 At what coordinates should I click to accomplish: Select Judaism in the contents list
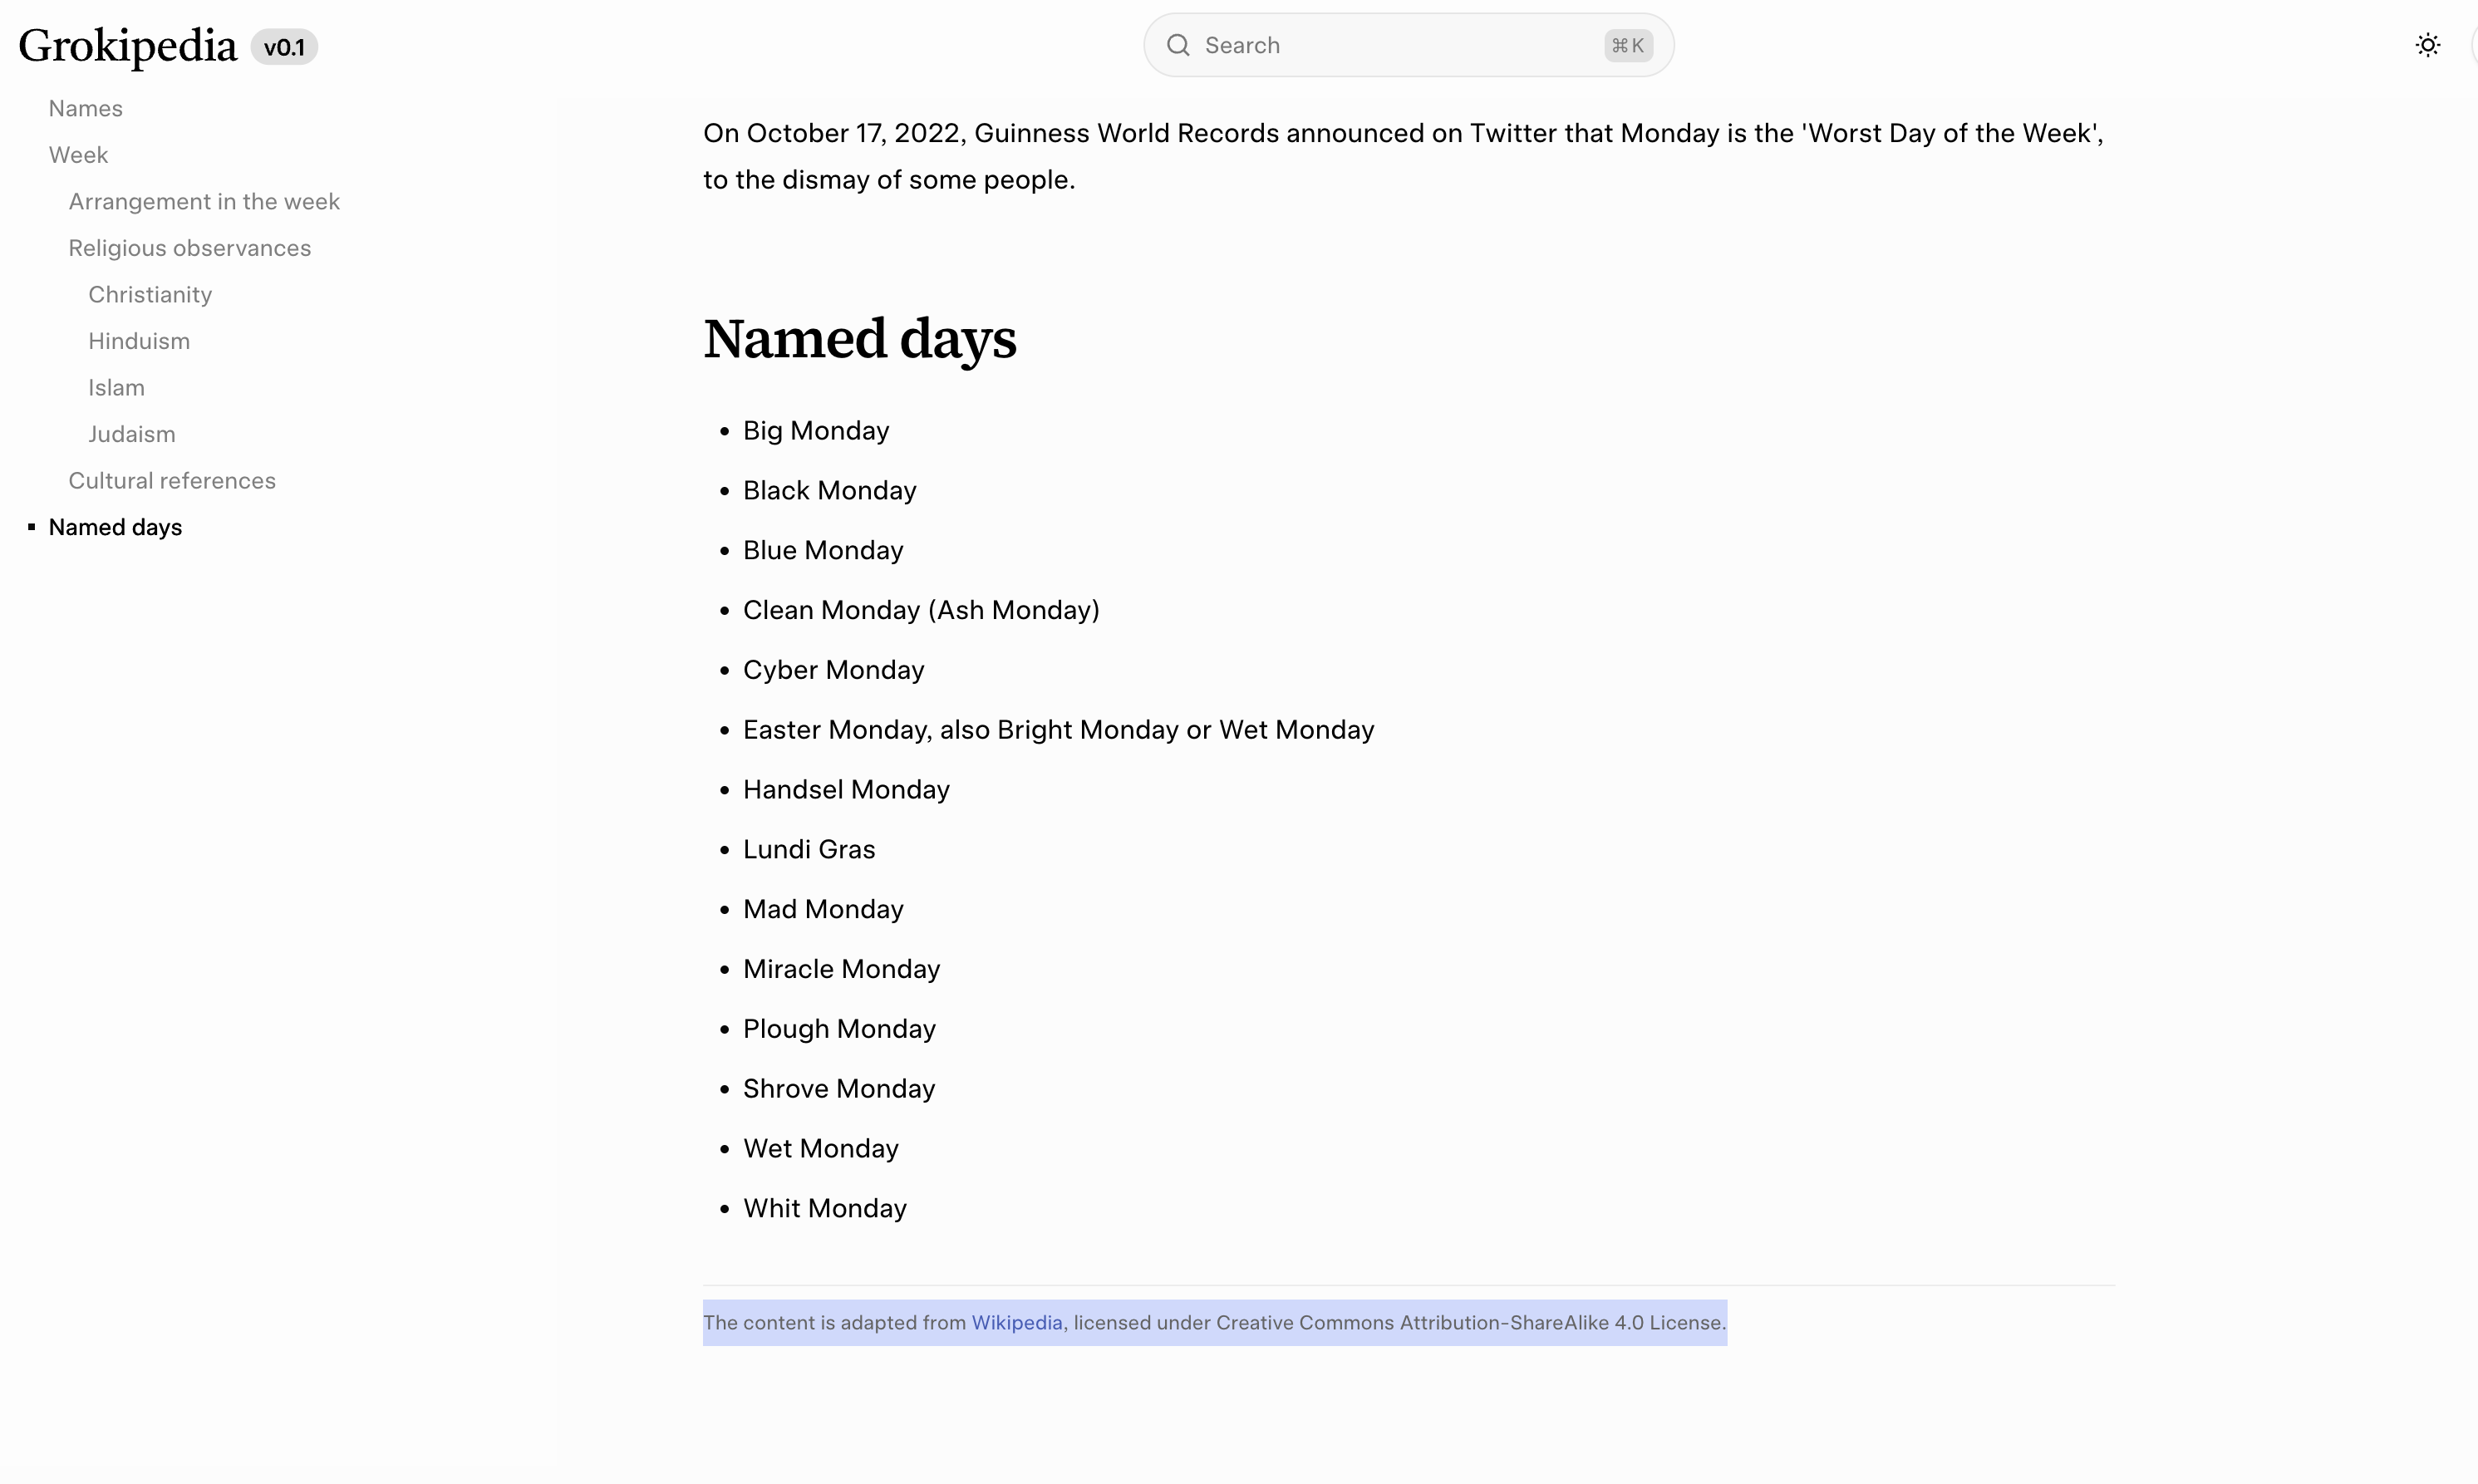131,434
